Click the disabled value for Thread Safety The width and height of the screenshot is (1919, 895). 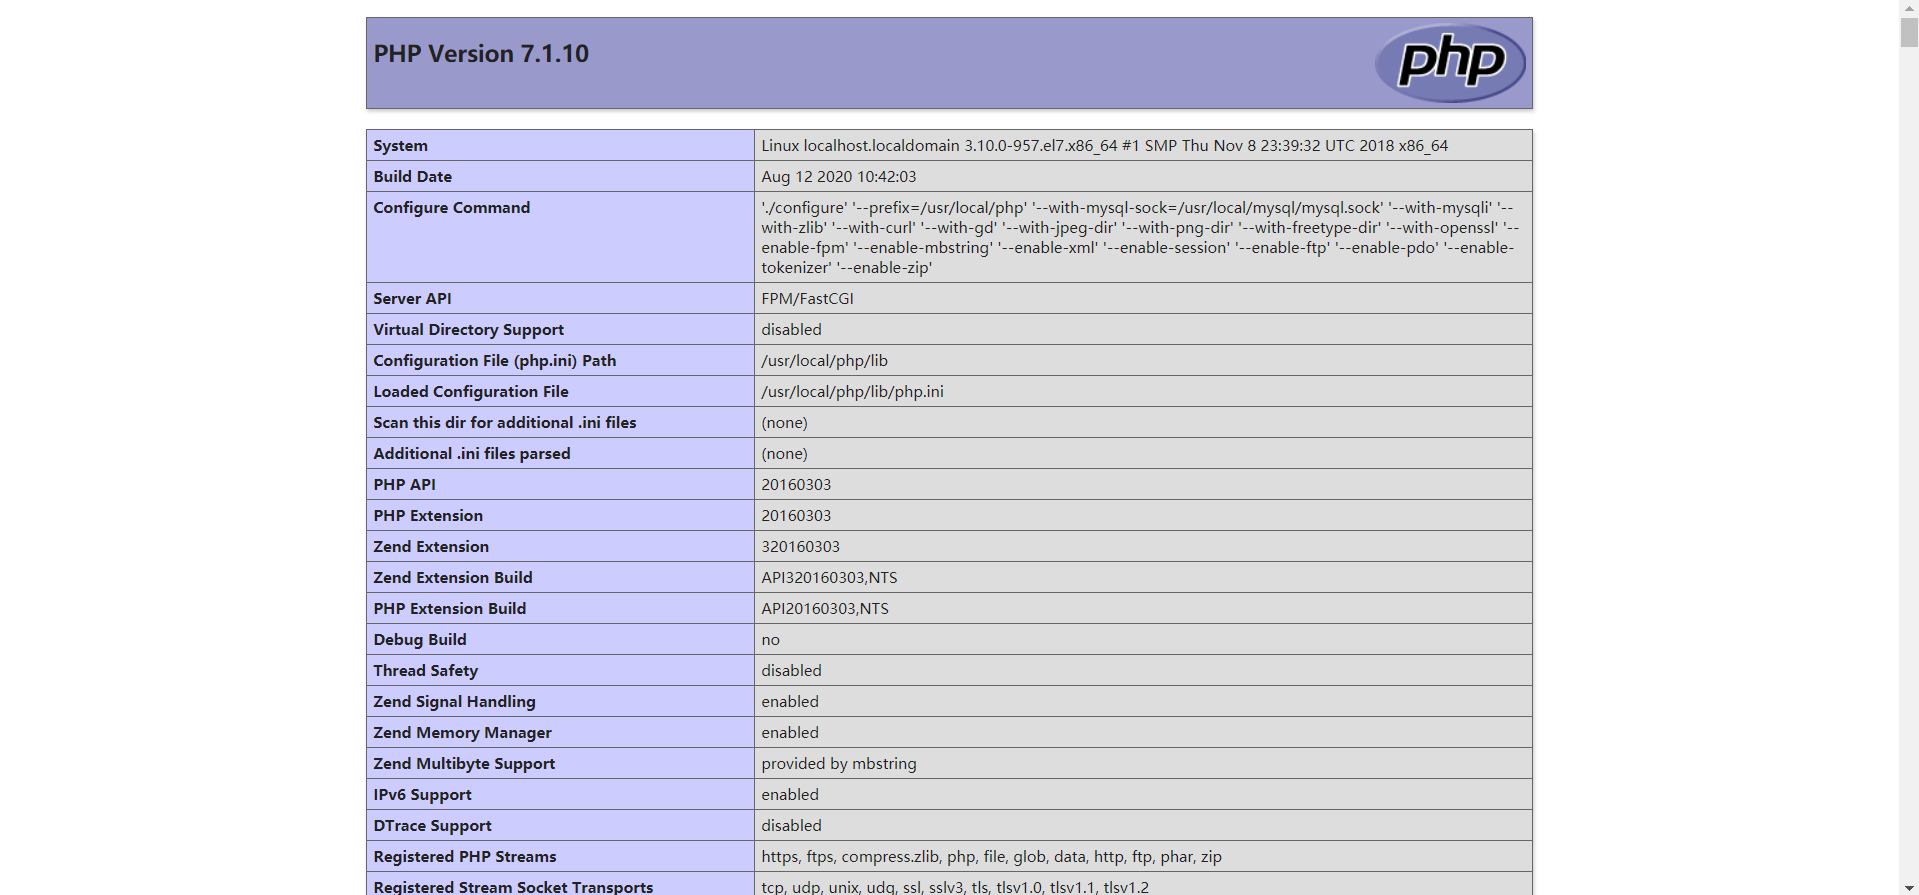[791, 671]
